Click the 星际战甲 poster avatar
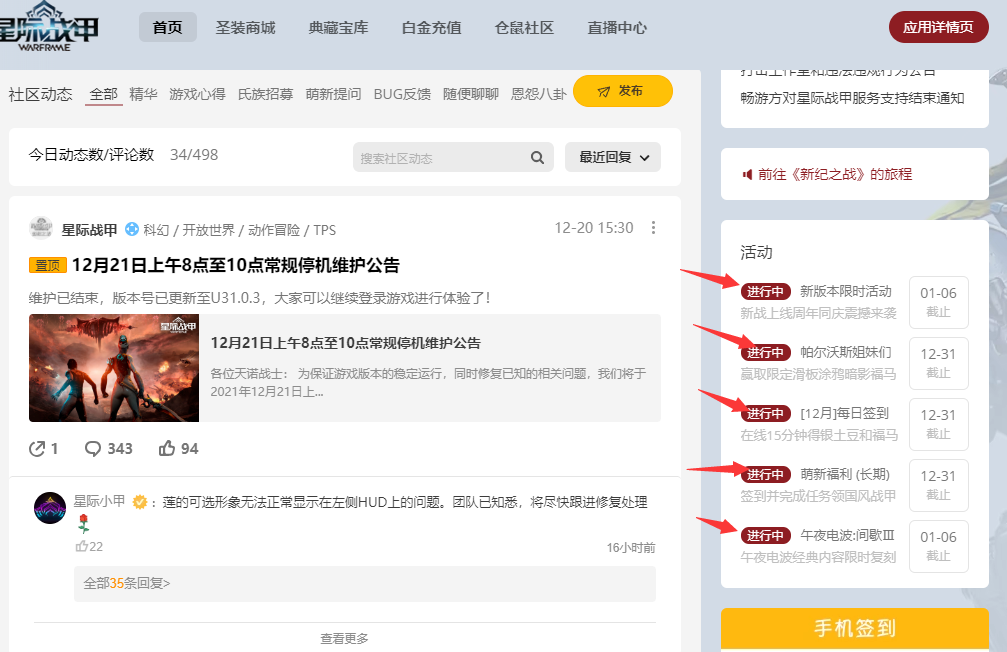 [41, 229]
